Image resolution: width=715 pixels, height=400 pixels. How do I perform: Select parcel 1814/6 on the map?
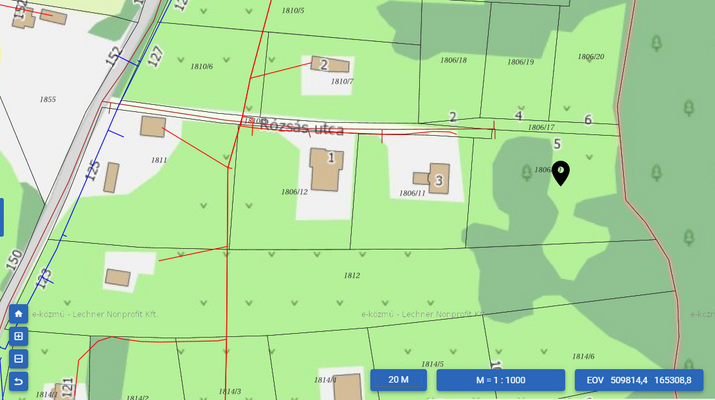[583, 356]
